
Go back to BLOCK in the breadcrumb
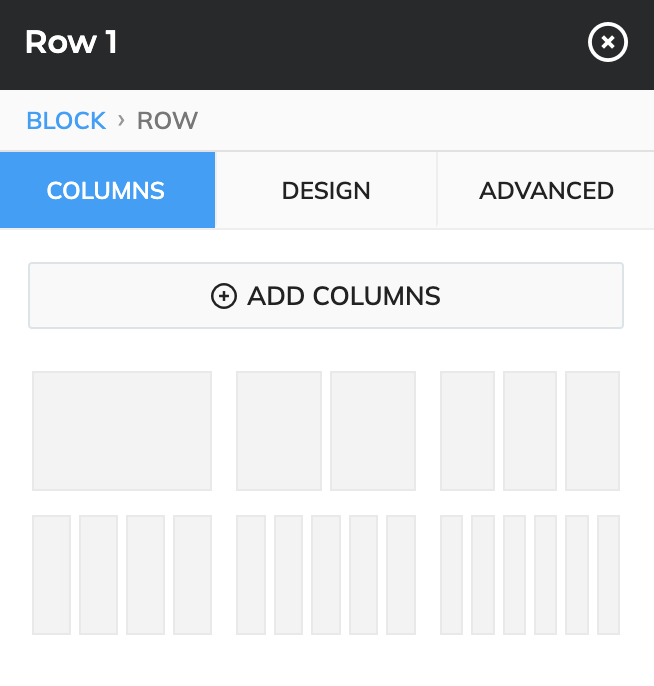point(66,121)
